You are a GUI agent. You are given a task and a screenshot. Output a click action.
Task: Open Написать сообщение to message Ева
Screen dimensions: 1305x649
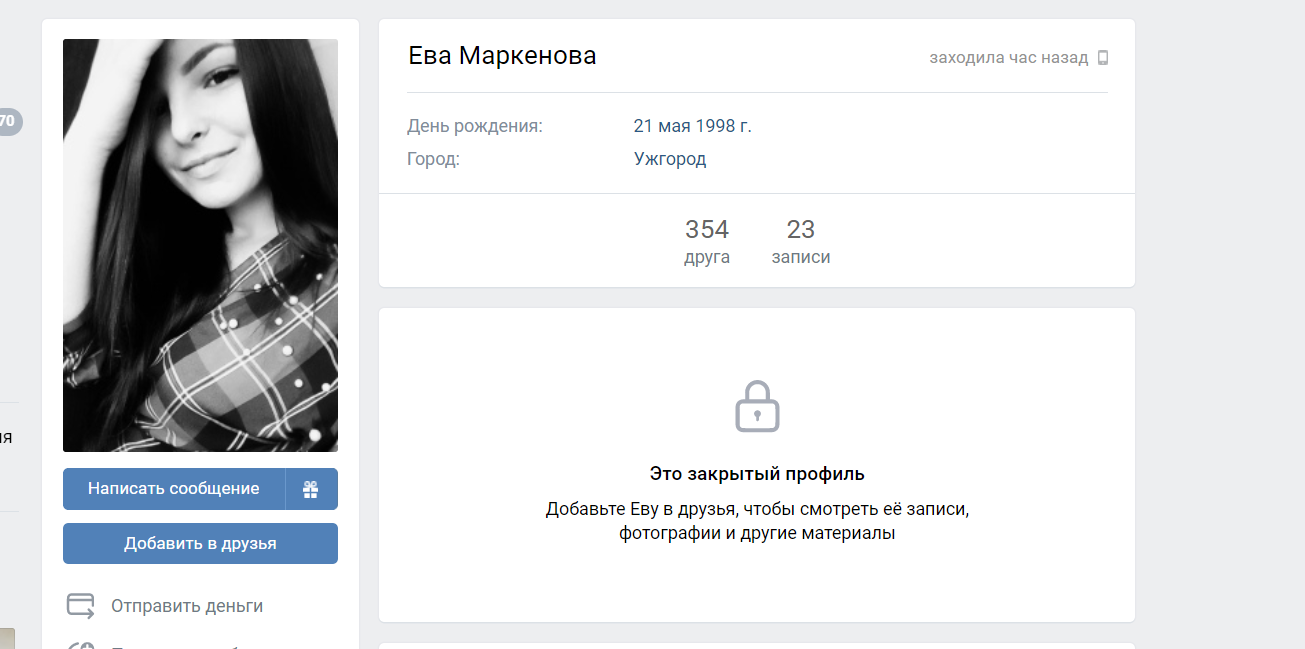tap(174, 489)
